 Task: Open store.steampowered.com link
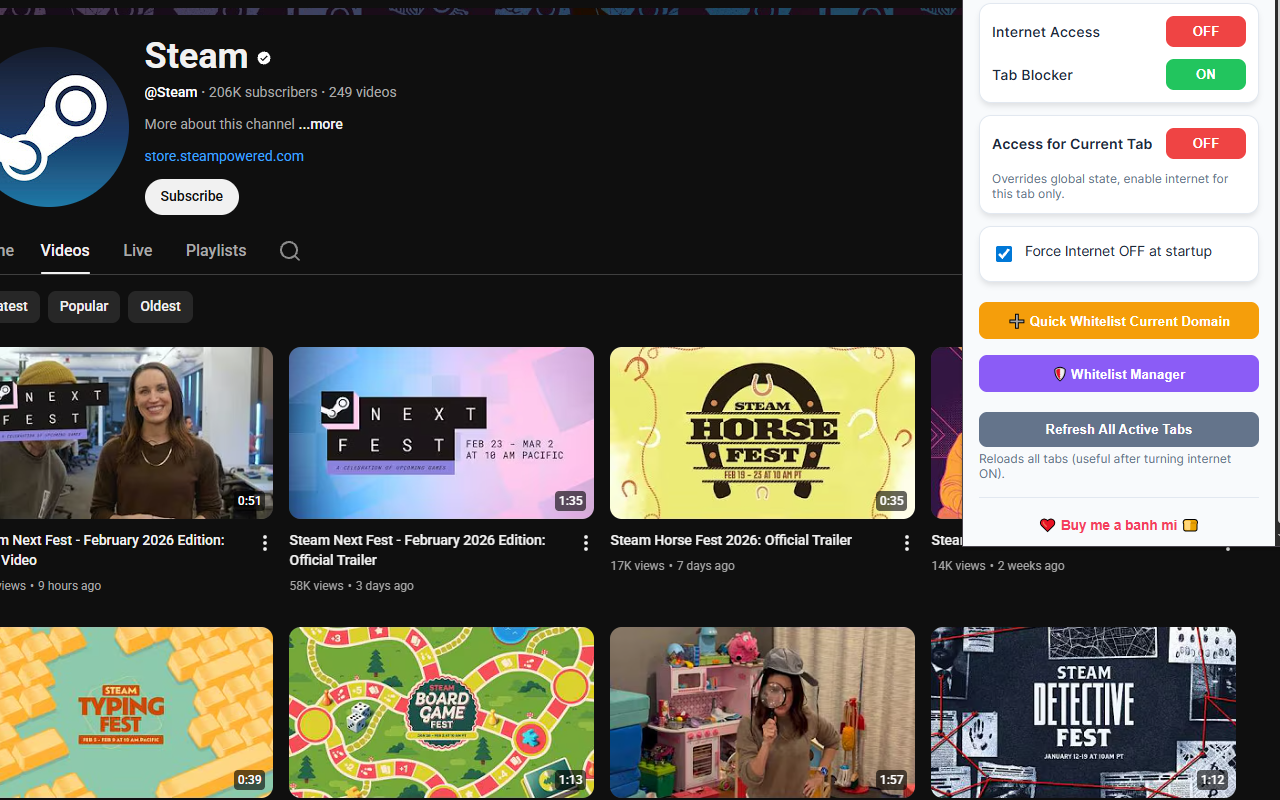[224, 156]
